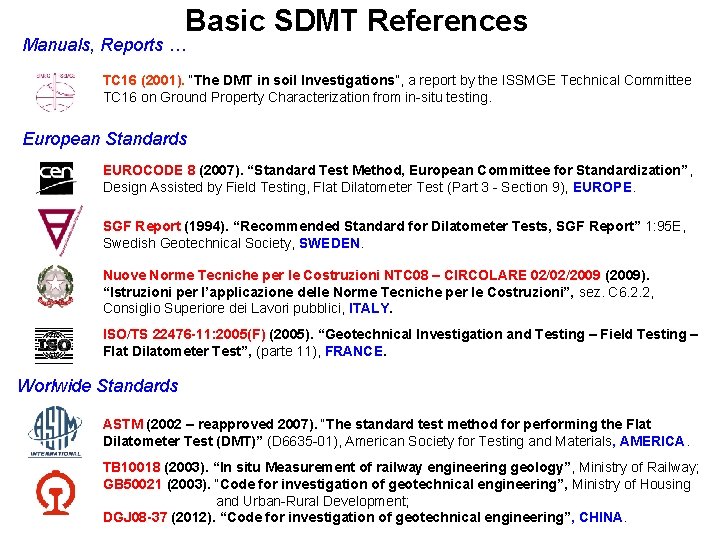Open the "ISO/TS 22476-11:2005(F)" reference
Image resolution: width=720 pixels, height=540 pixels.
tap(184, 334)
